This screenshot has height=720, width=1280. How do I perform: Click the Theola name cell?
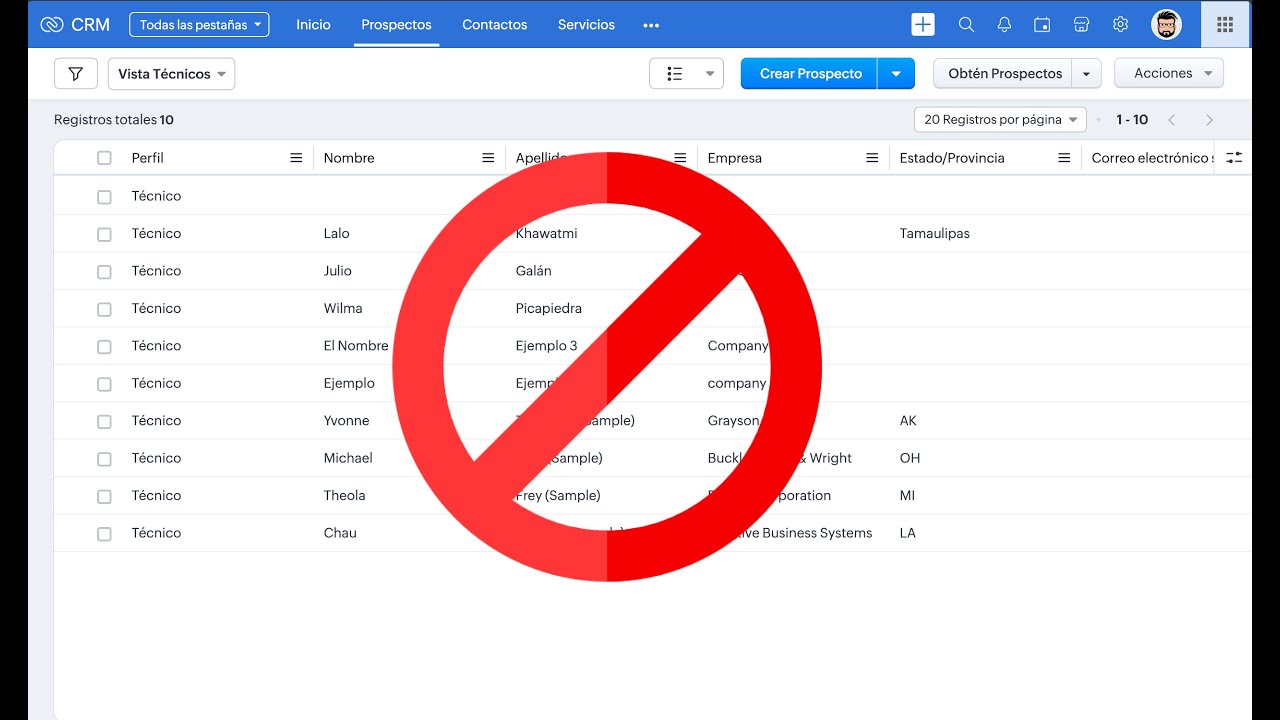click(x=345, y=496)
